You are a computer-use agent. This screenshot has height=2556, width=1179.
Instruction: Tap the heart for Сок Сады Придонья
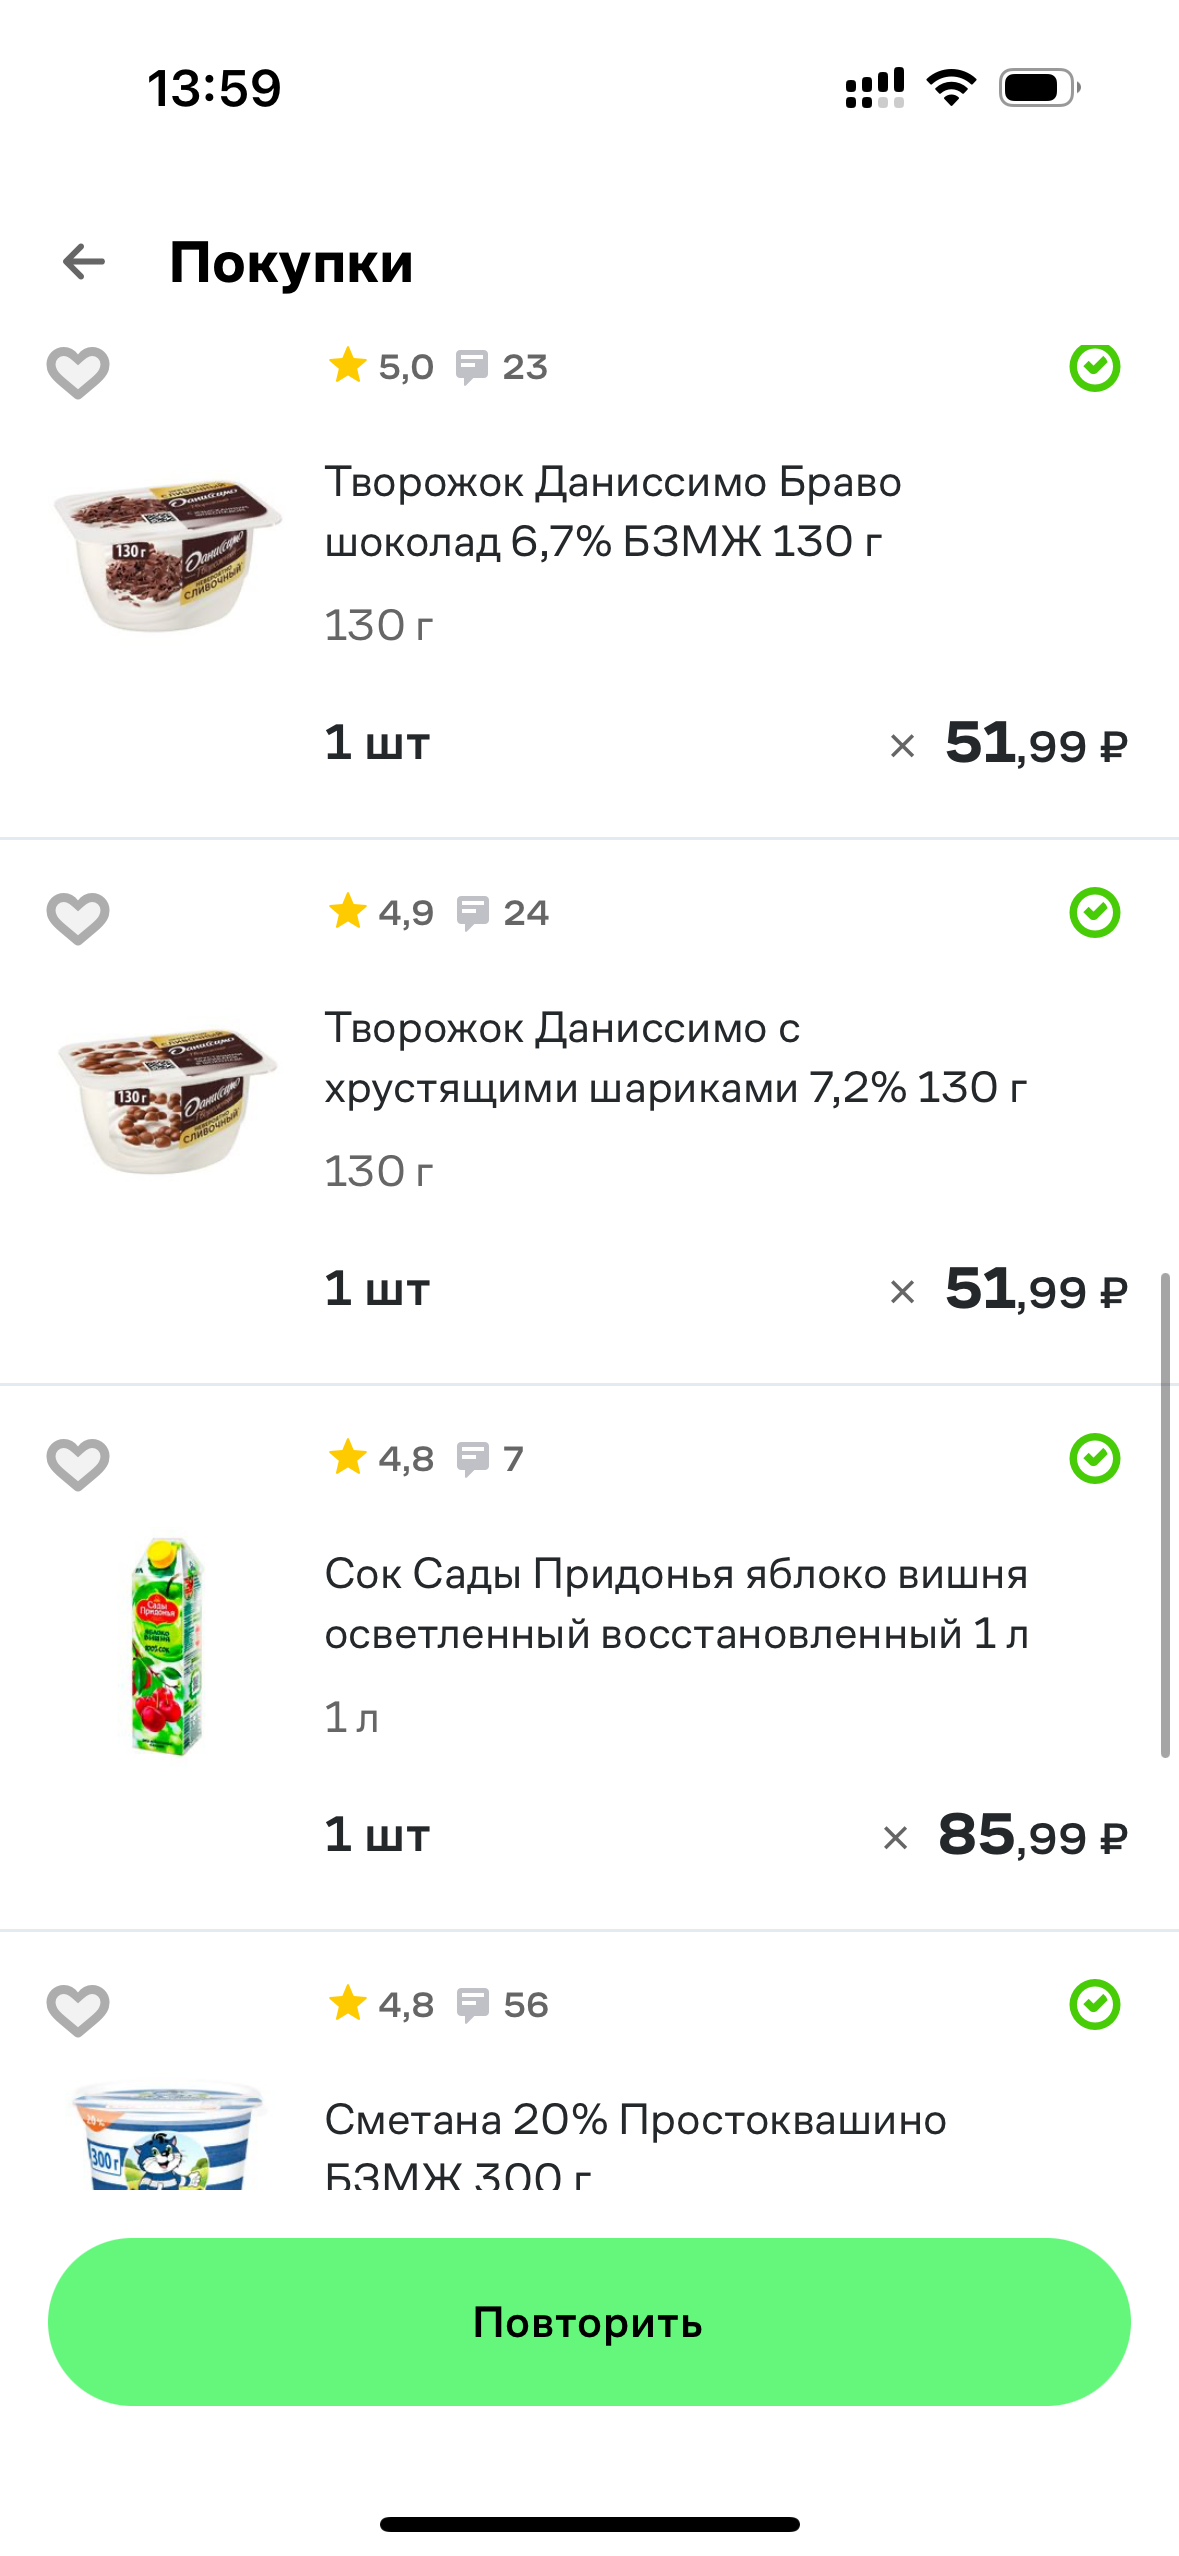click(78, 1465)
